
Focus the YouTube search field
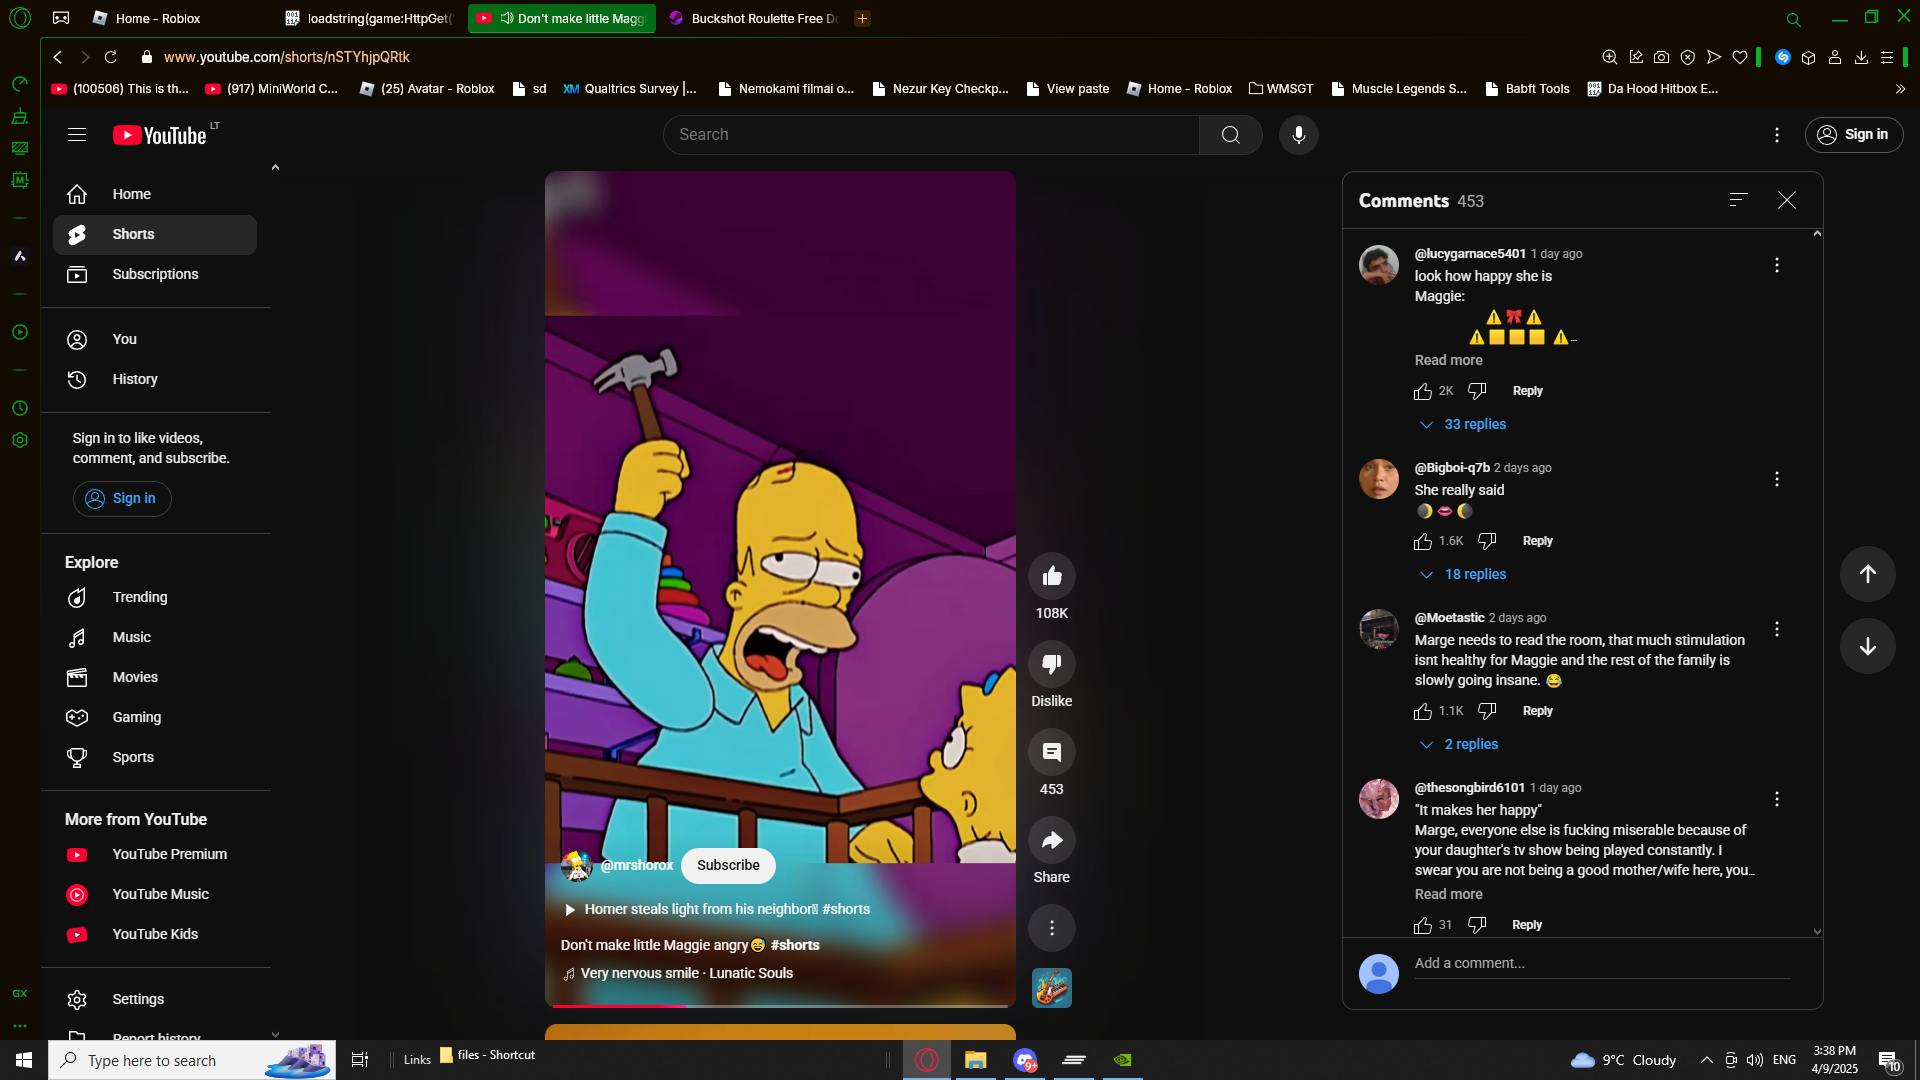[931, 135]
